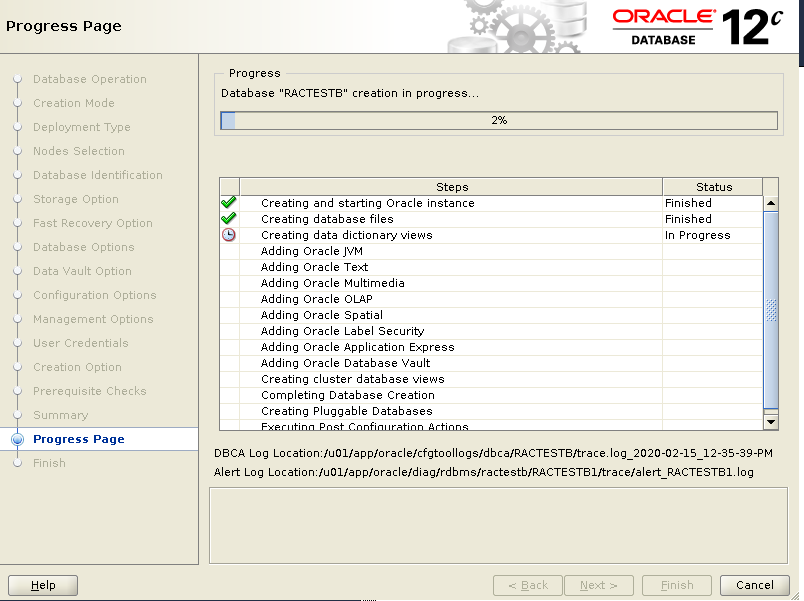Click green checkmark next to Creating database files
Image resolution: width=804 pixels, height=601 pixels.
pos(229,219)
